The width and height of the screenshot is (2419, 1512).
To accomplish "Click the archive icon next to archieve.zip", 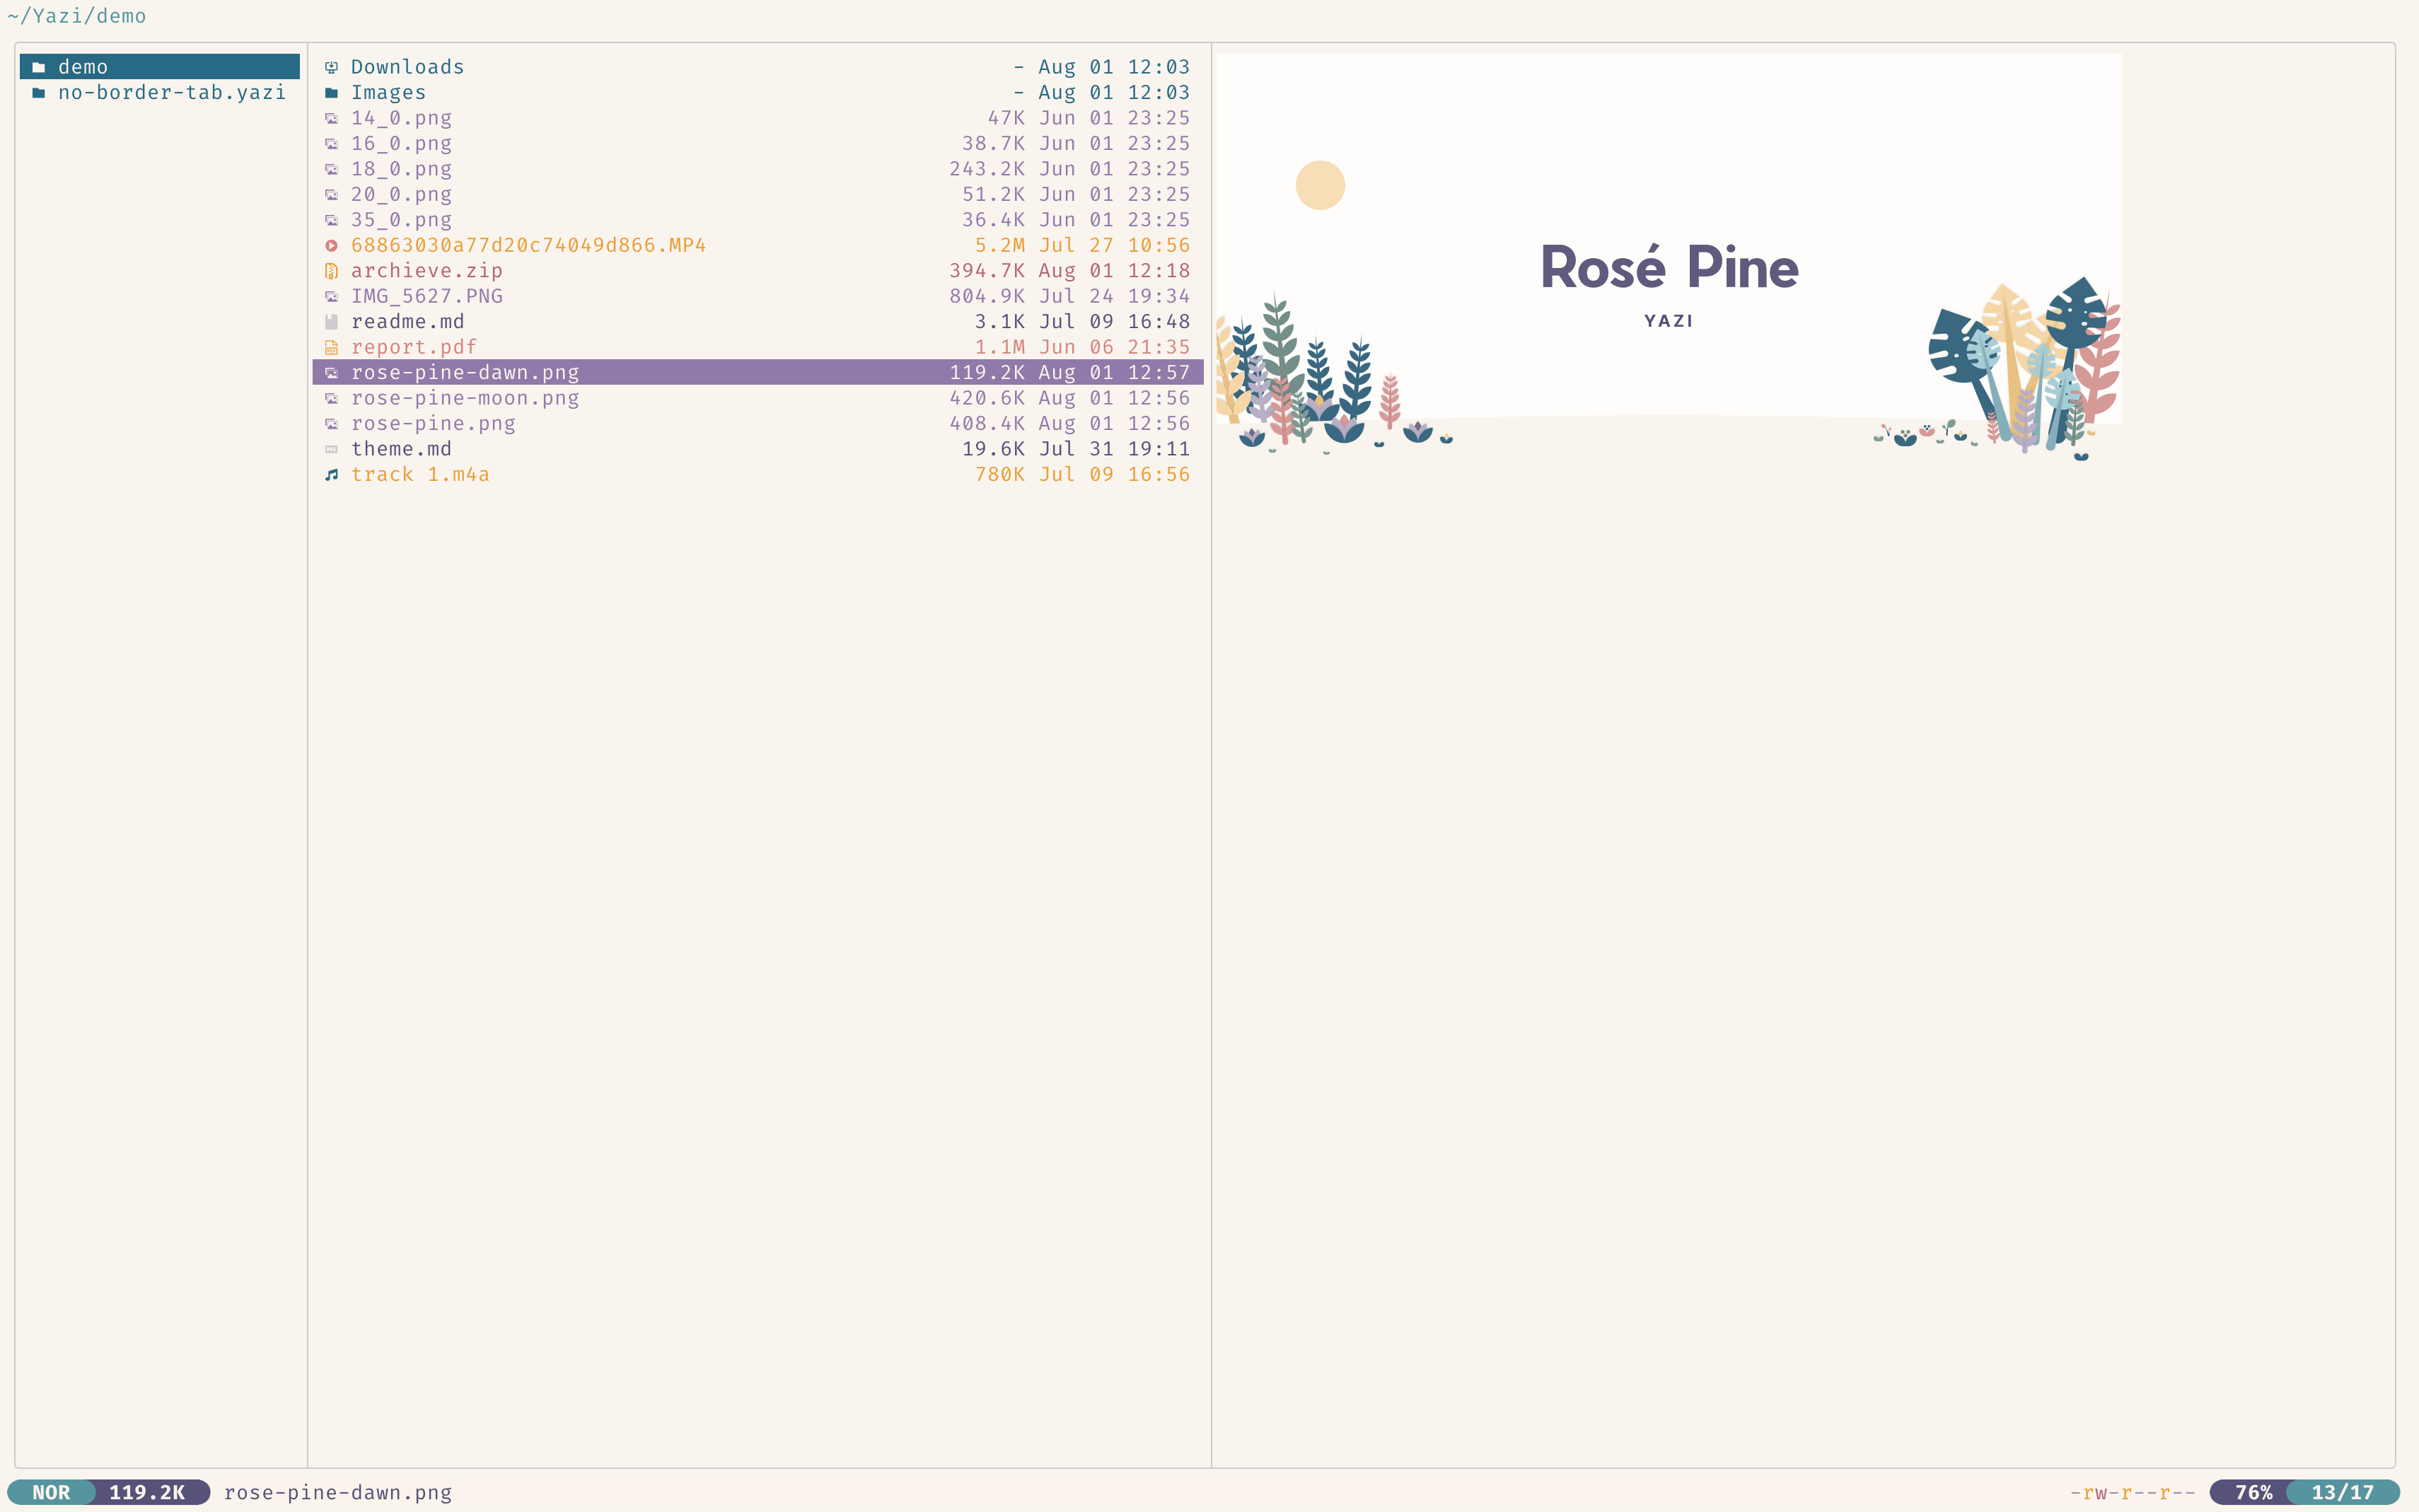I will [x=331, y=271].
